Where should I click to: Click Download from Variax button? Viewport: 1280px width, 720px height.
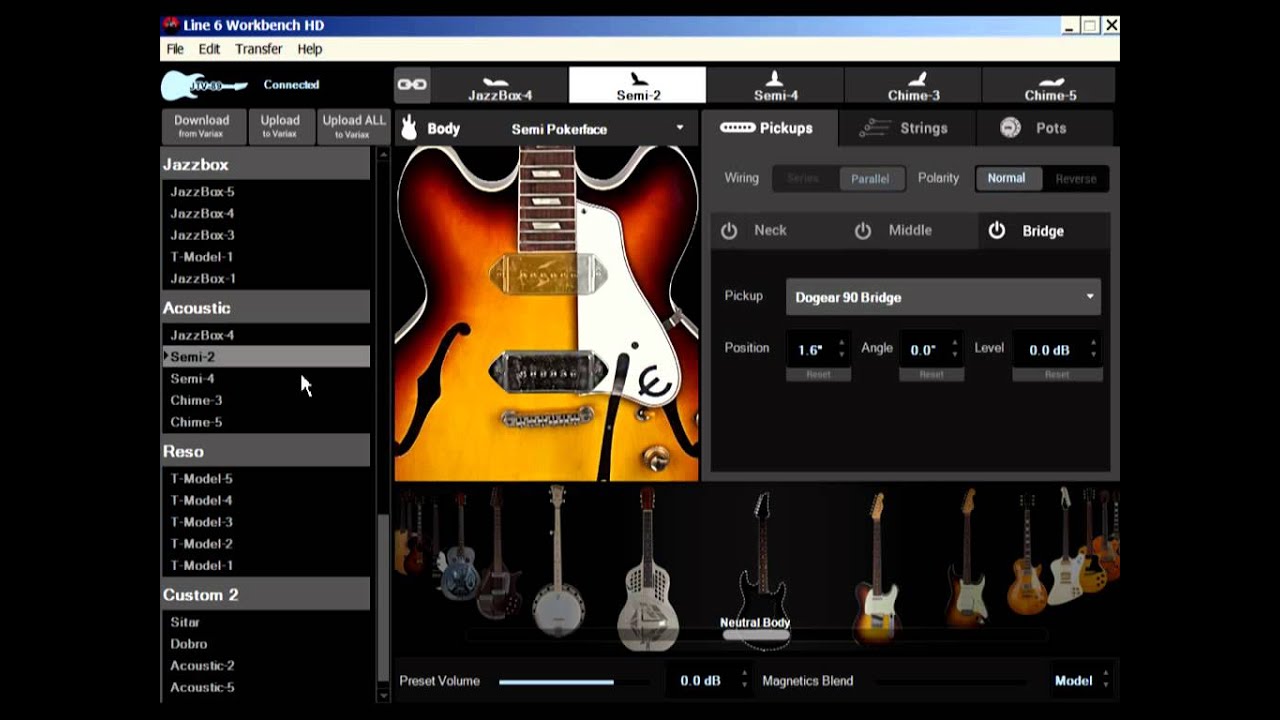coord(202,126)
